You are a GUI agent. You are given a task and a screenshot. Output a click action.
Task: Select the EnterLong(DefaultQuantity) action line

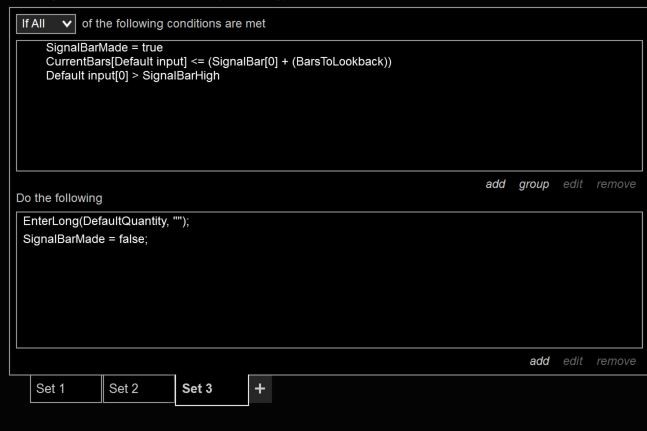[x=106, y=221]
